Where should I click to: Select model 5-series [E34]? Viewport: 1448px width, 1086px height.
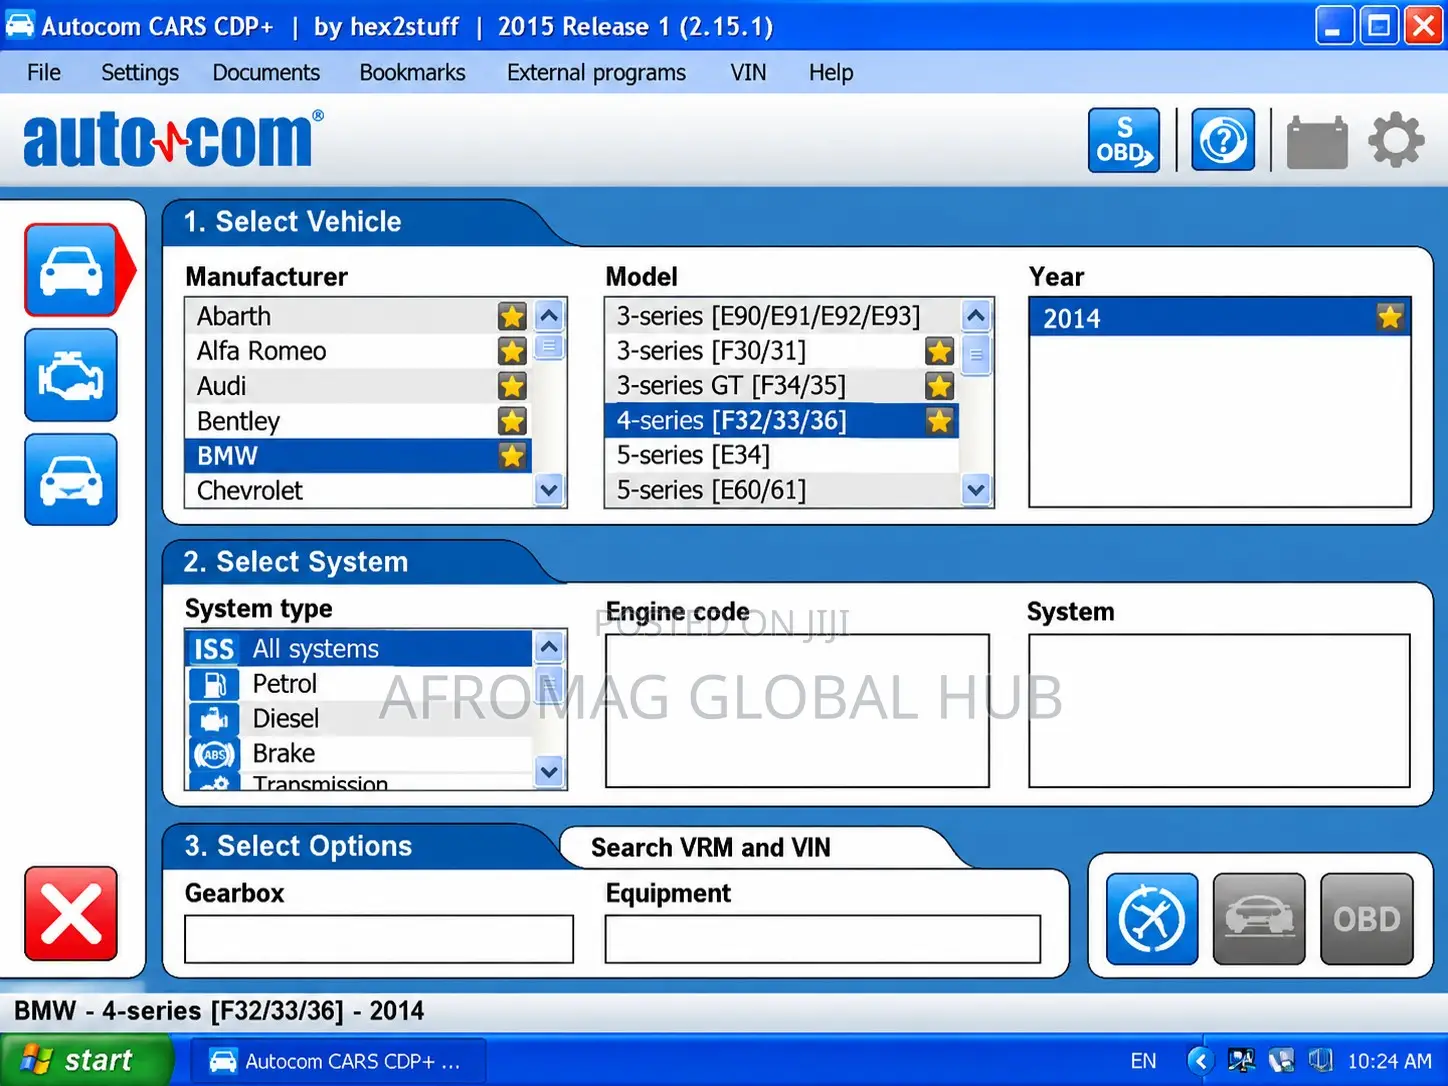point(782,455)
